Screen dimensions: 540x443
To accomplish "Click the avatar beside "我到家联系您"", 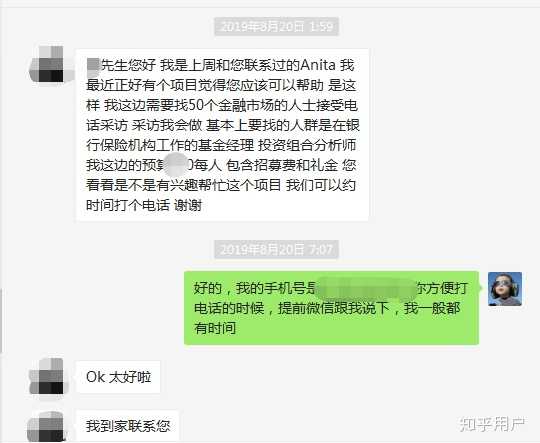I will pyautogui.click(x=46, y=426).
